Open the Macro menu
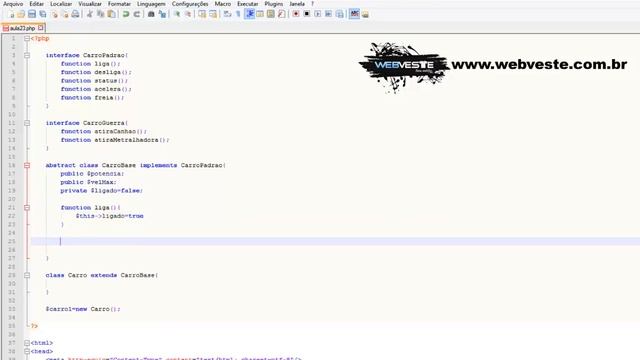Viewport: 640px width, 360px height. click(222, 4)
